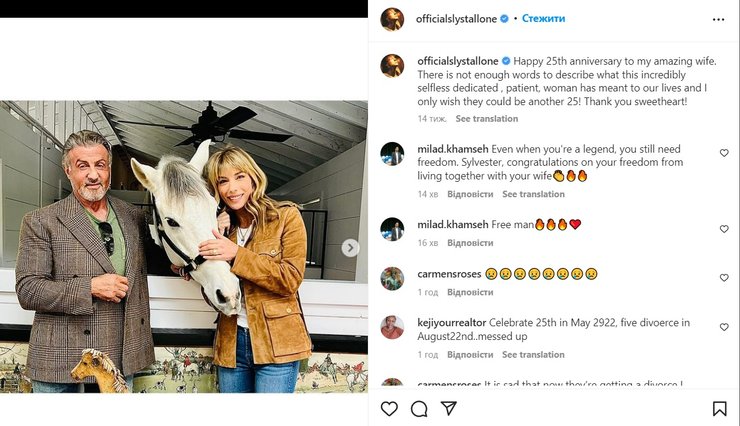Open carmensroses profile picture
Screen dimensions: 740x426
tap(392, 278)
